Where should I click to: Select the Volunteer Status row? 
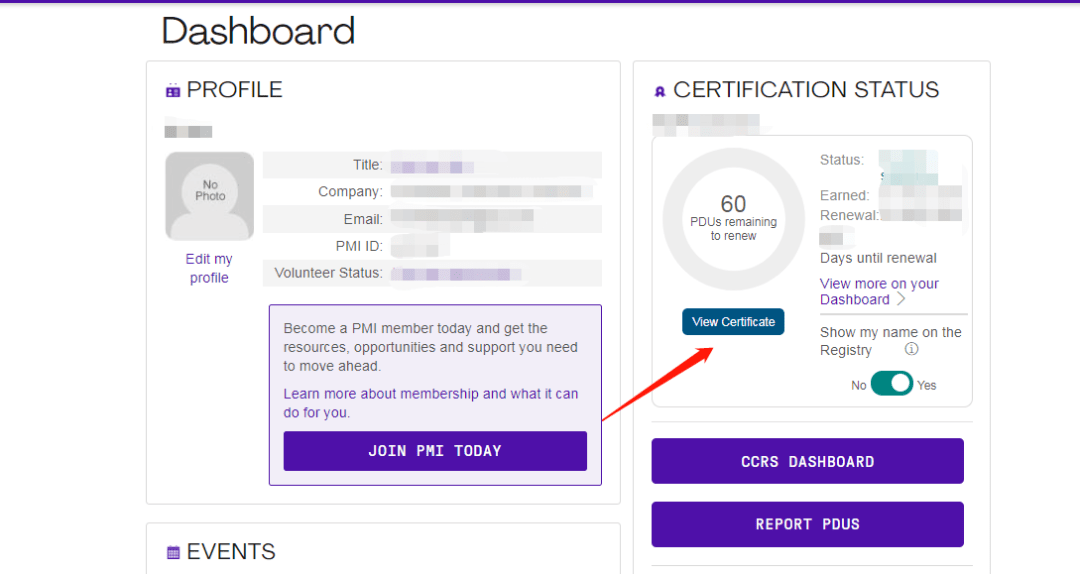coord(432,273)
